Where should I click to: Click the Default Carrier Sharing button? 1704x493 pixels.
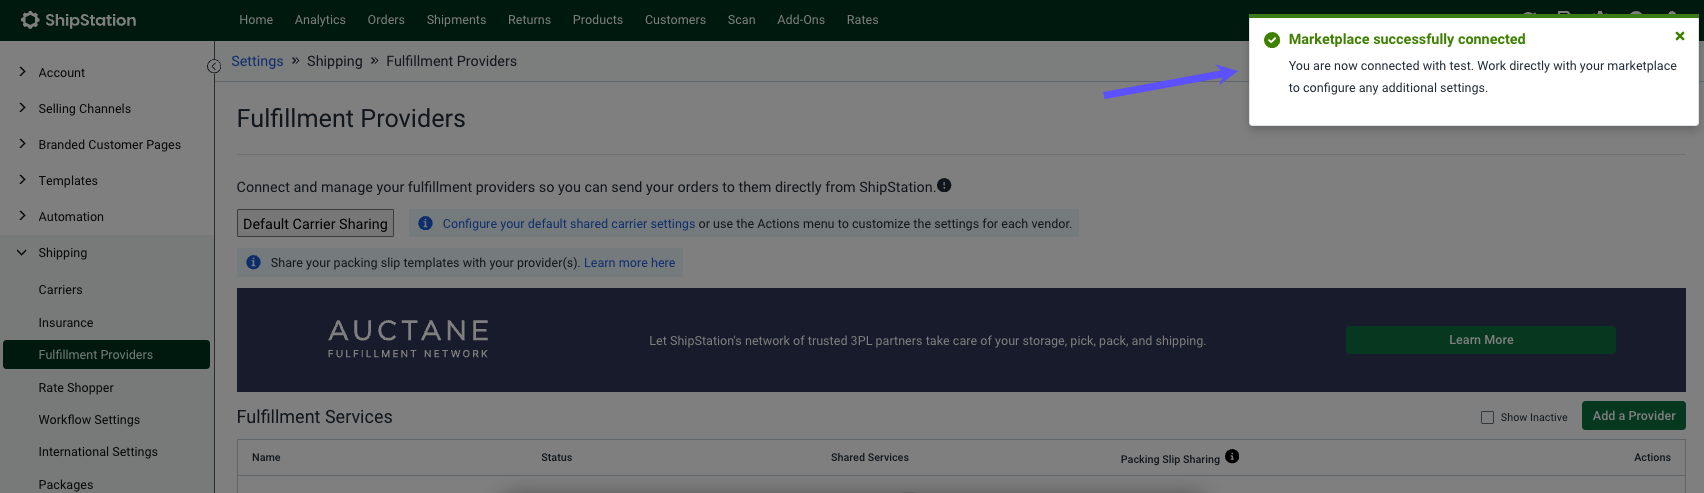(x=315, y=223)
